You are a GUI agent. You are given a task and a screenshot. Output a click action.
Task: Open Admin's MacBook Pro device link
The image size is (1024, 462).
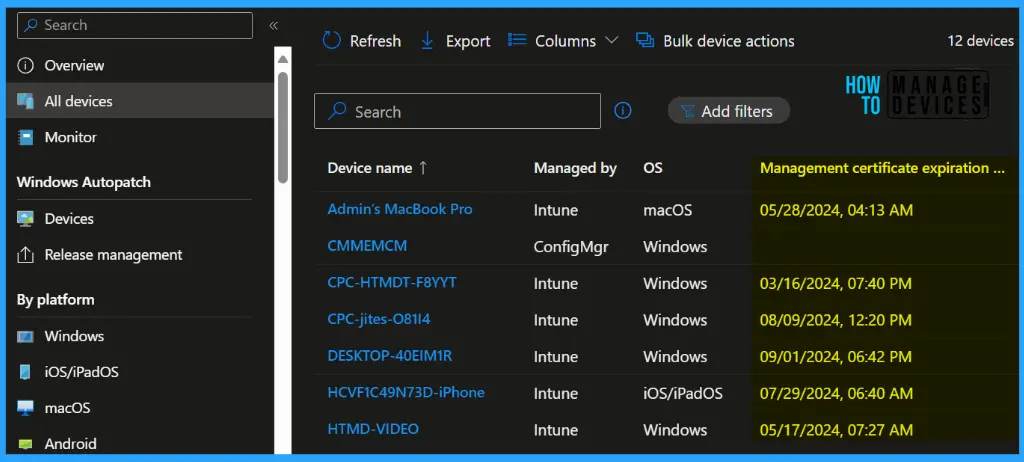pos(400,209)
